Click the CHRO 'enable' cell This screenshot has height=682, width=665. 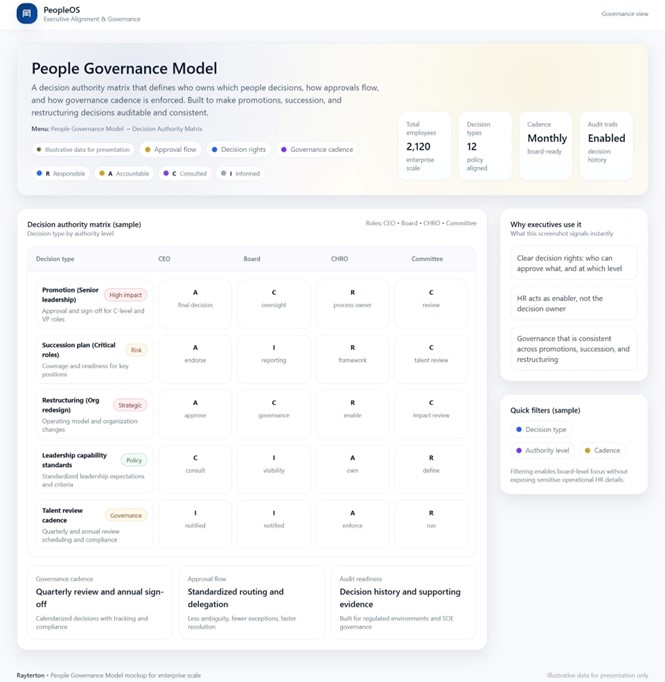[x=353, y=414]
